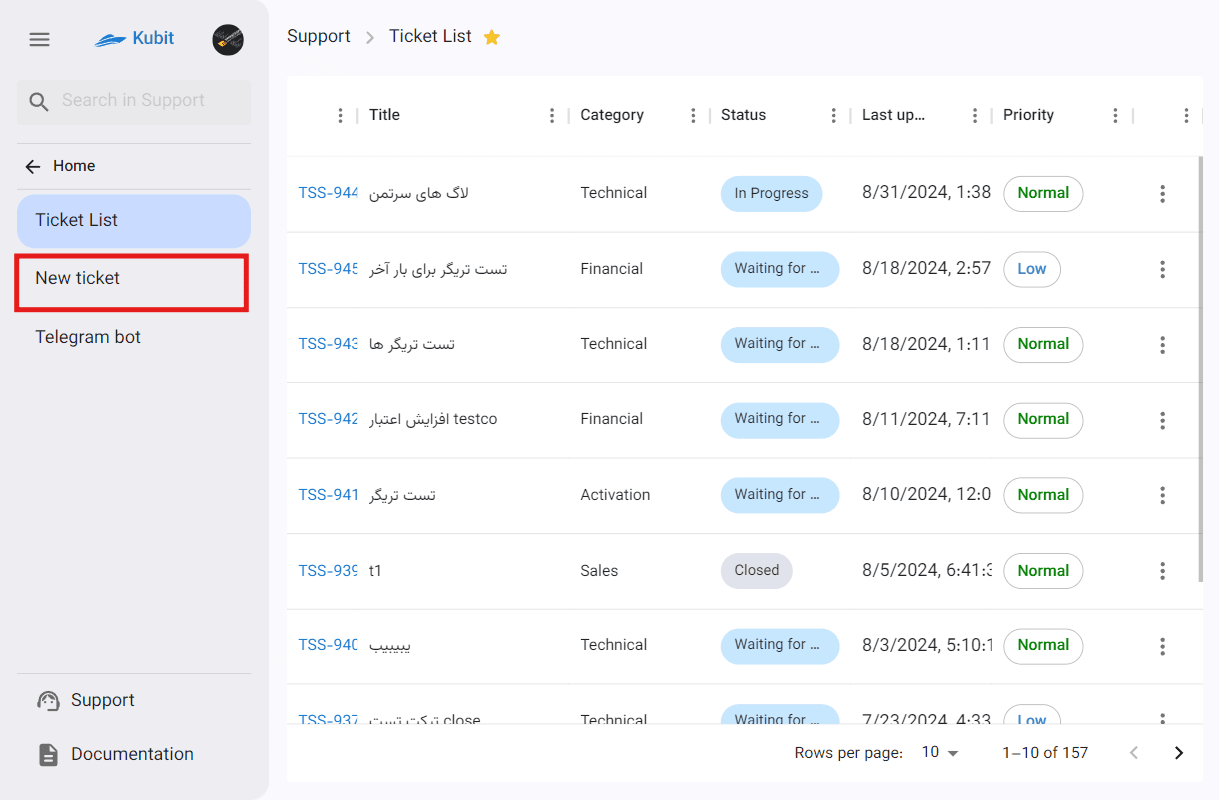Image resolution: width=1219 pixels, height=800 pixels.
Task: Open Status column options menu
Action: [x=834, y=116]
